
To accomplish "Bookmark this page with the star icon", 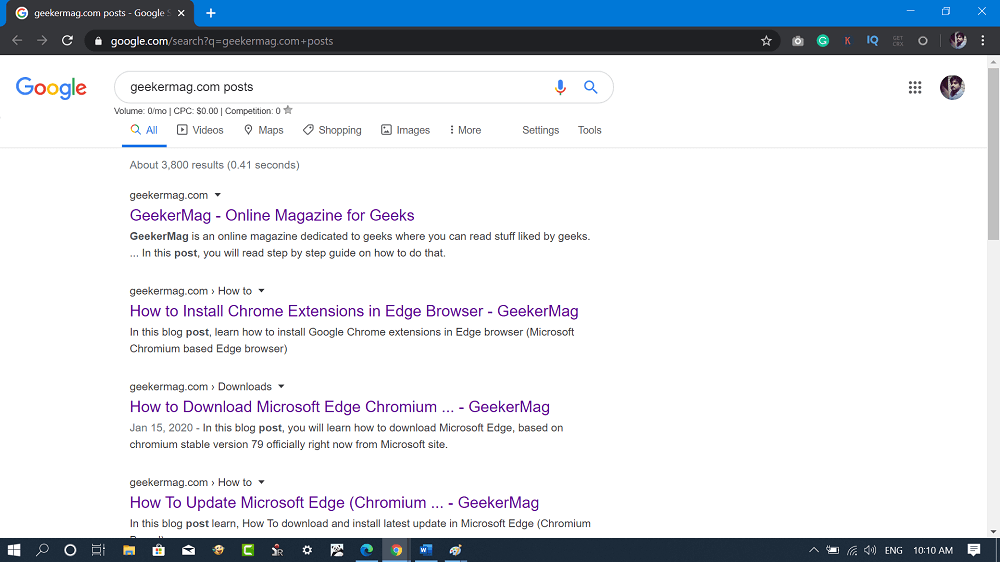I will coord(766,41).
